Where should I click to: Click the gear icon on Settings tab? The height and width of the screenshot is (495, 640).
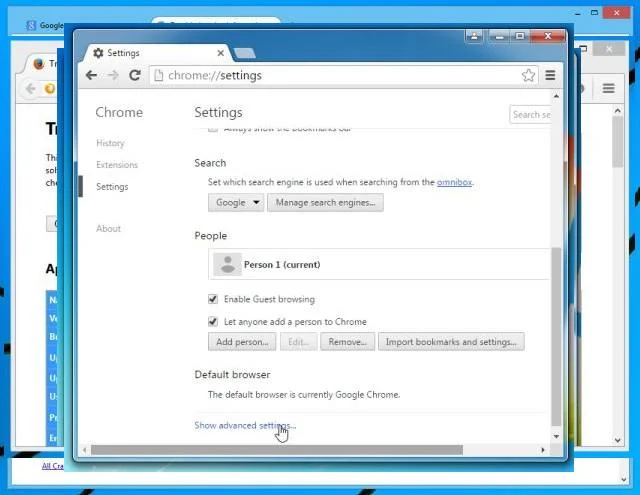point(98,53)
